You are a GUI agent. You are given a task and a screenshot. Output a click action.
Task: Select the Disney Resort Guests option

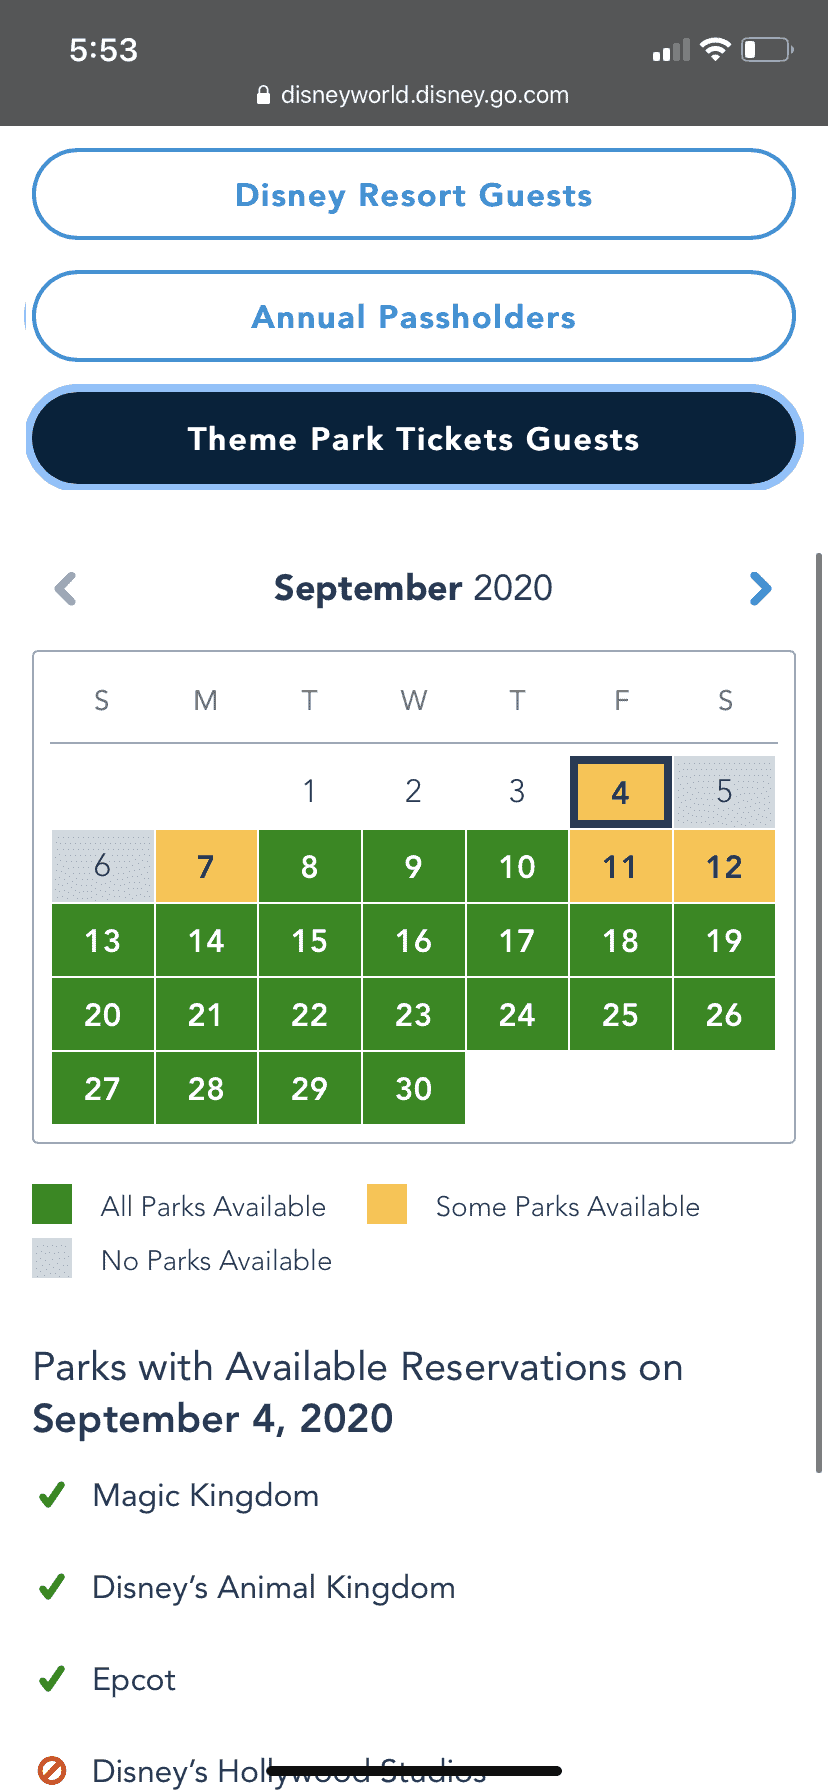414,194
